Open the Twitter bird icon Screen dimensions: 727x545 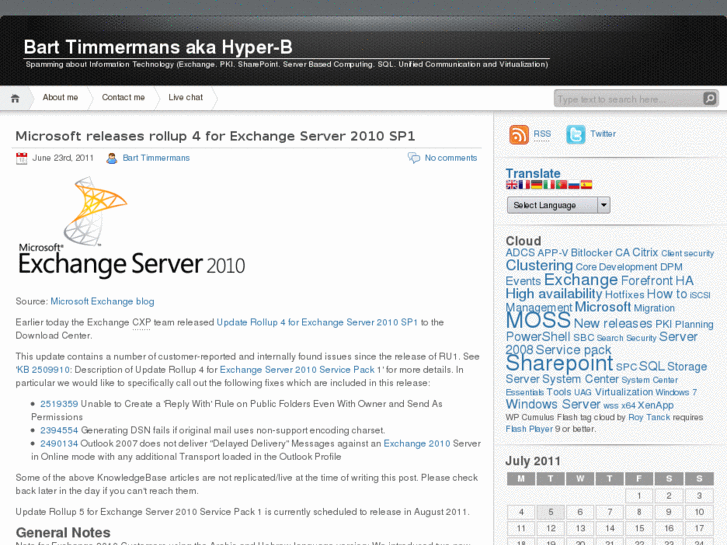[575, 135]
